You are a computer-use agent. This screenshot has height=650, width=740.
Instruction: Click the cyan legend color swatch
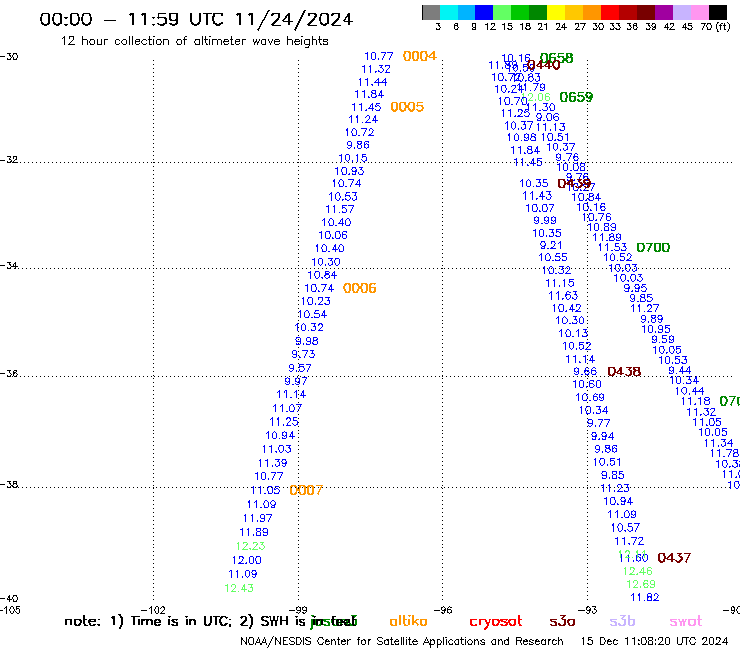449,12
